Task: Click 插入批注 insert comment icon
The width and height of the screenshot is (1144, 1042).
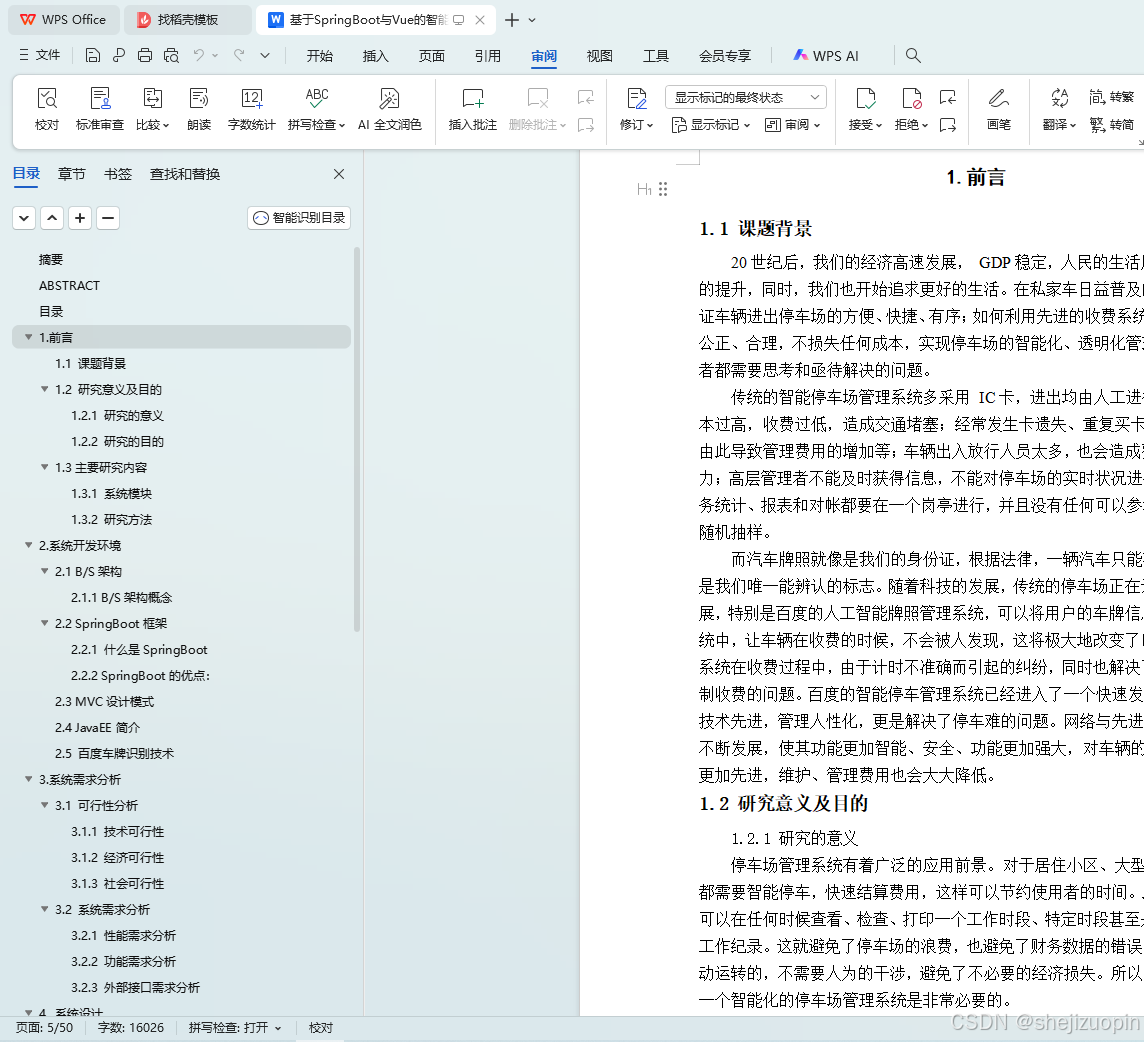Action: 472,109
